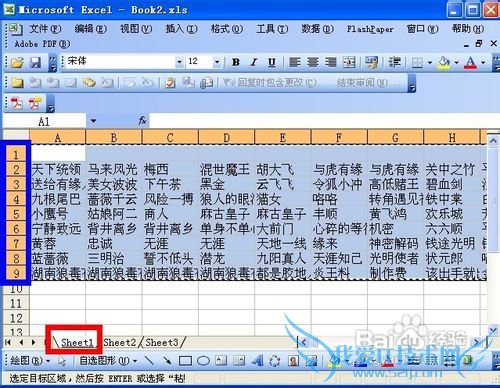This screenshot has height=388, width=500.
Task: Expand the reviewing toolbar options
Action: pyautogui.click(x=412, y=83)
